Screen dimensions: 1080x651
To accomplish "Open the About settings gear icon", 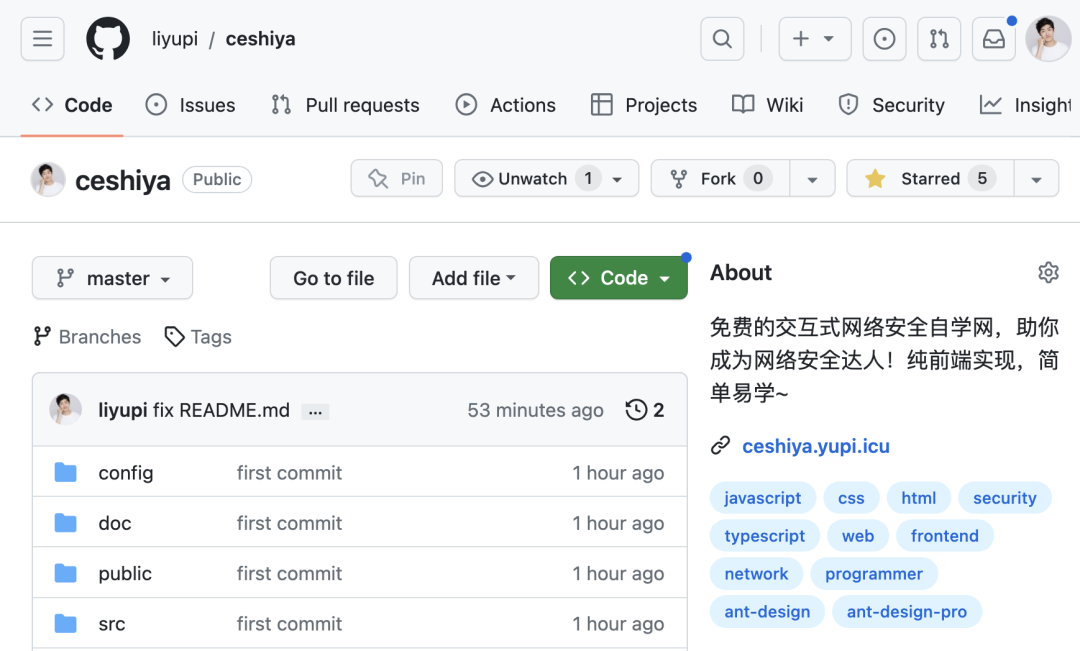I will [1048, 272].
